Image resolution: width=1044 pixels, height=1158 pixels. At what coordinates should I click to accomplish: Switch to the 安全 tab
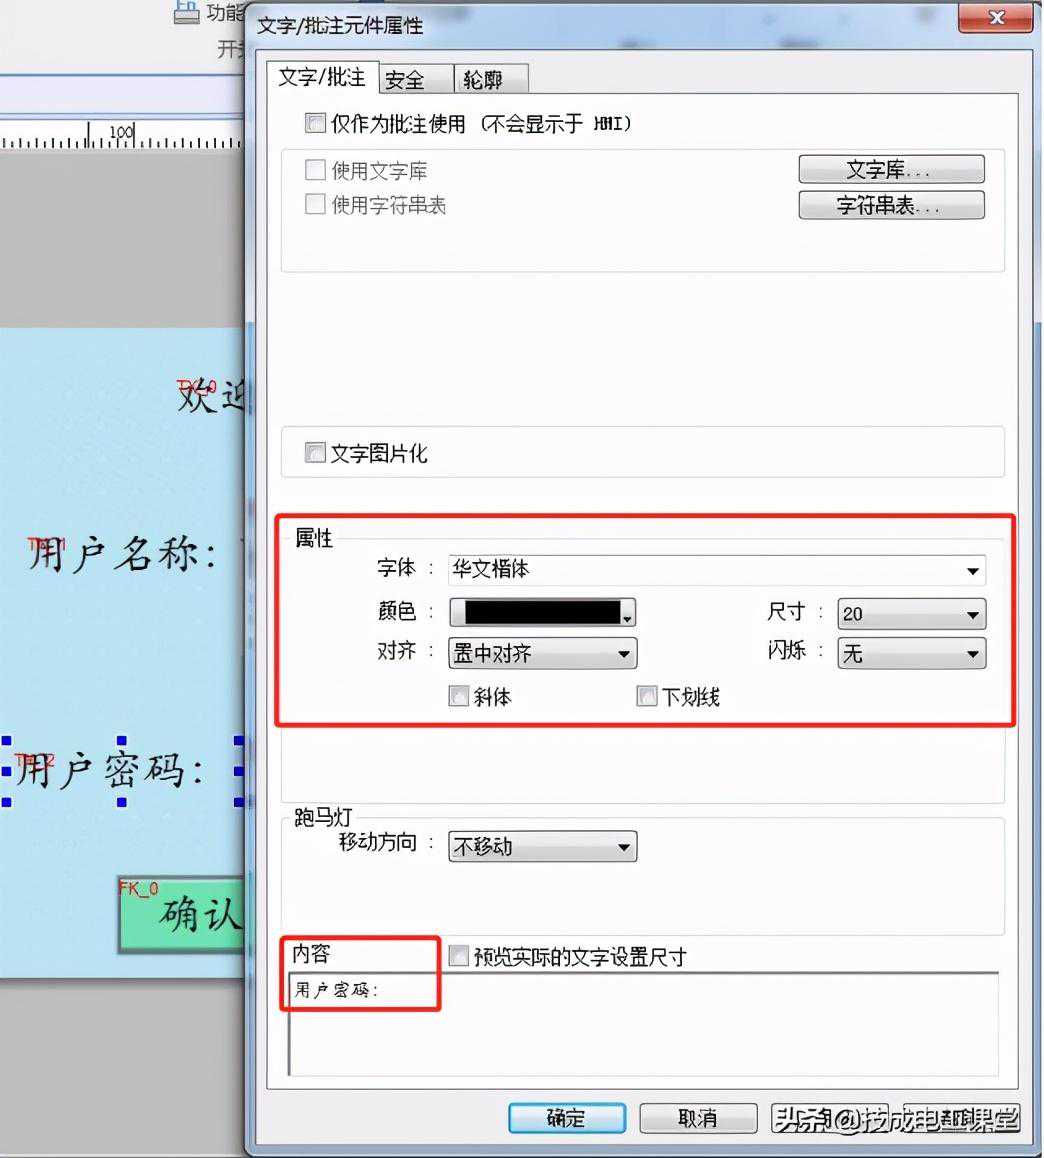tap(405, 80)
